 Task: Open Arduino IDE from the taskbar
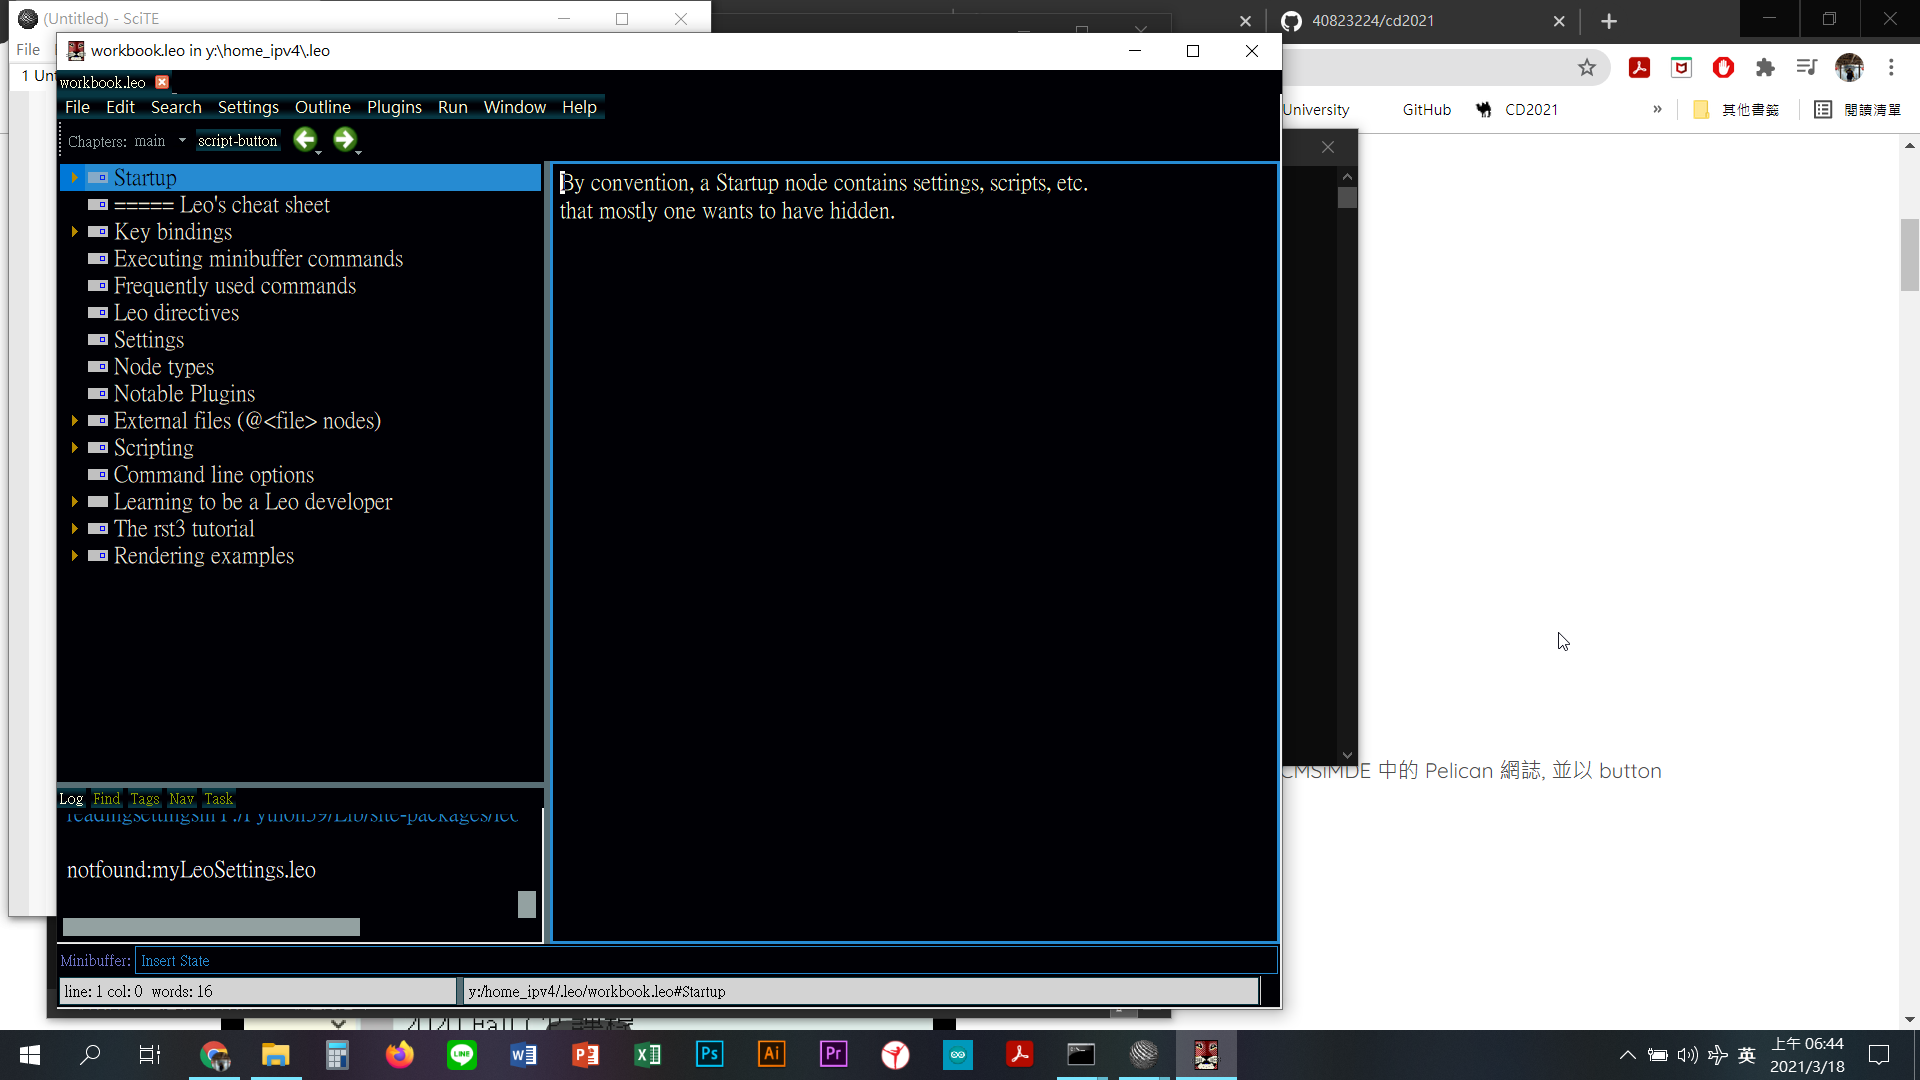click(958, 1054)
